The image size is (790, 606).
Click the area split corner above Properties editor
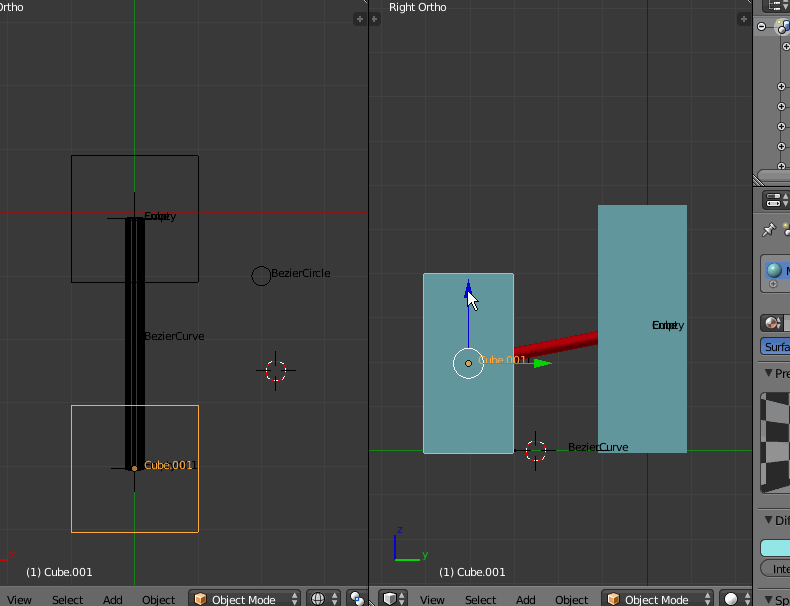[x=758, y=180]
